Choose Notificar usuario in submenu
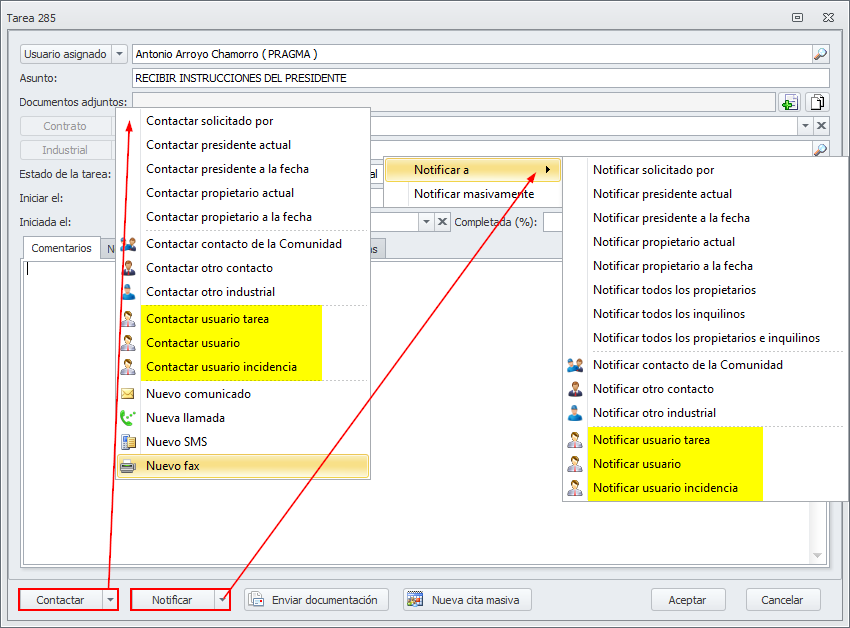Image resolution: width=850 pixels, height=628 pixels. (705, 464)
